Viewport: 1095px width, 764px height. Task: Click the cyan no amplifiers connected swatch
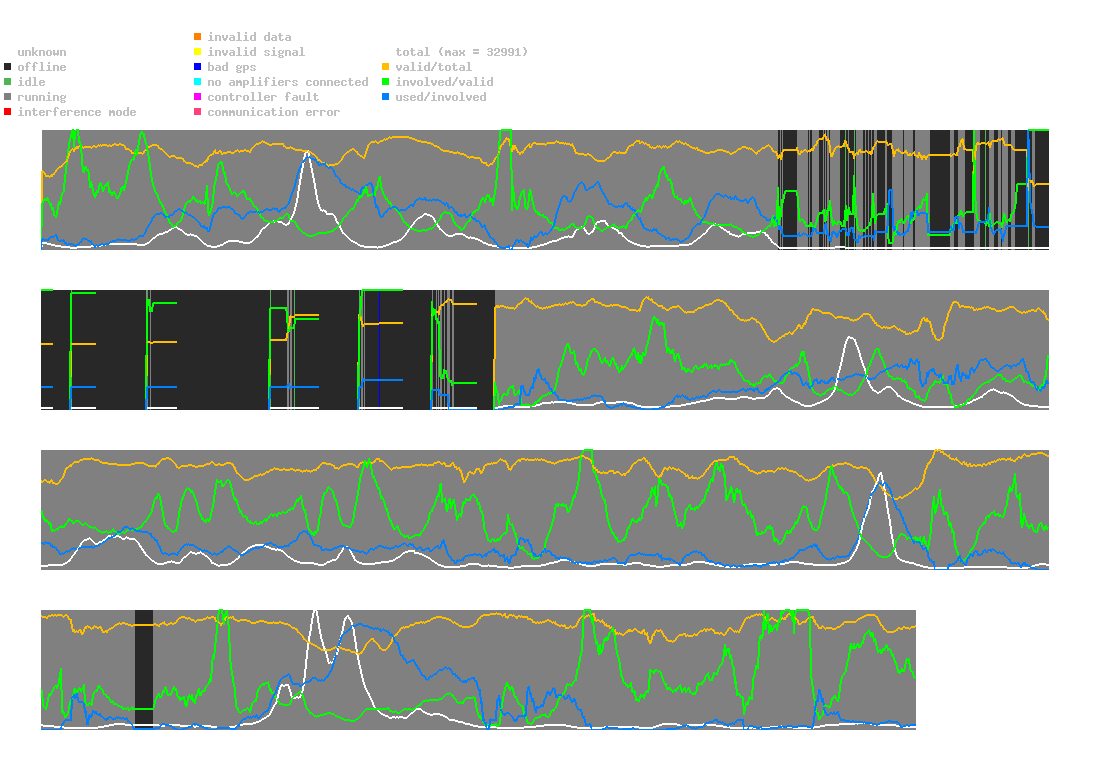(198, 82)
